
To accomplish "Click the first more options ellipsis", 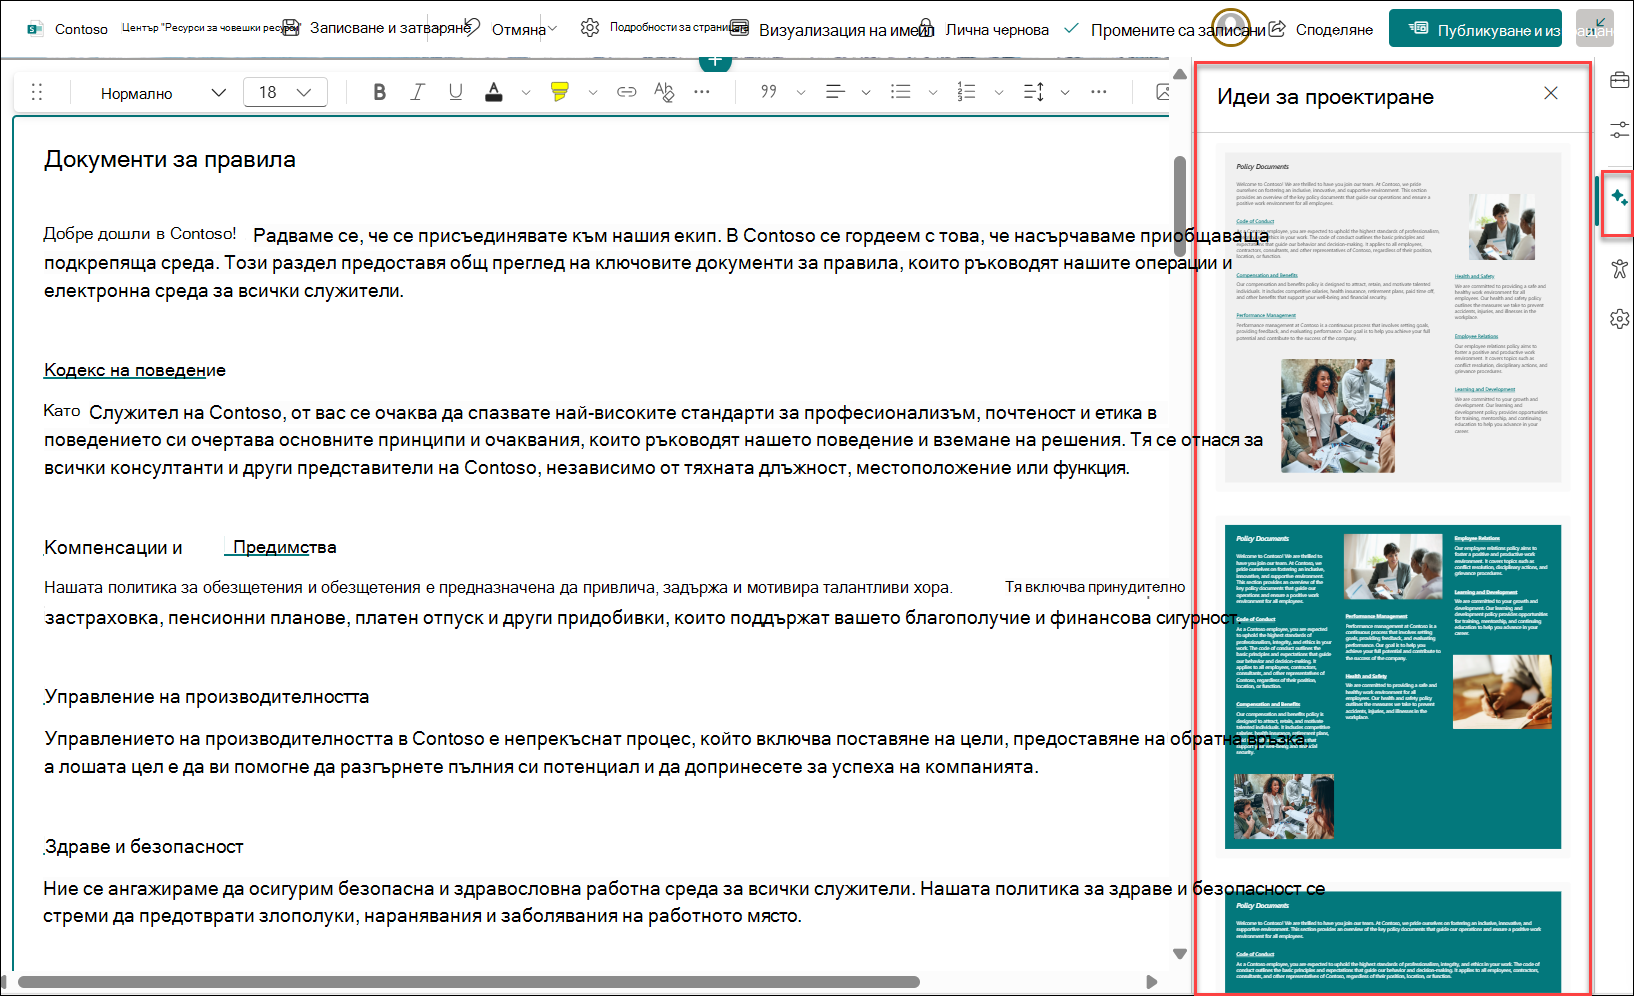I will (702, 92).
